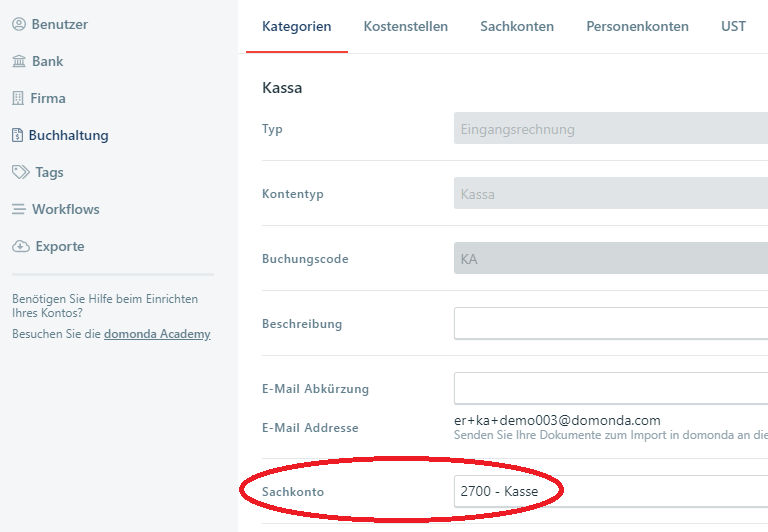This screenshot has height=532, width=768.
Task: Open the Personenkonten tab
Action: 637,26
